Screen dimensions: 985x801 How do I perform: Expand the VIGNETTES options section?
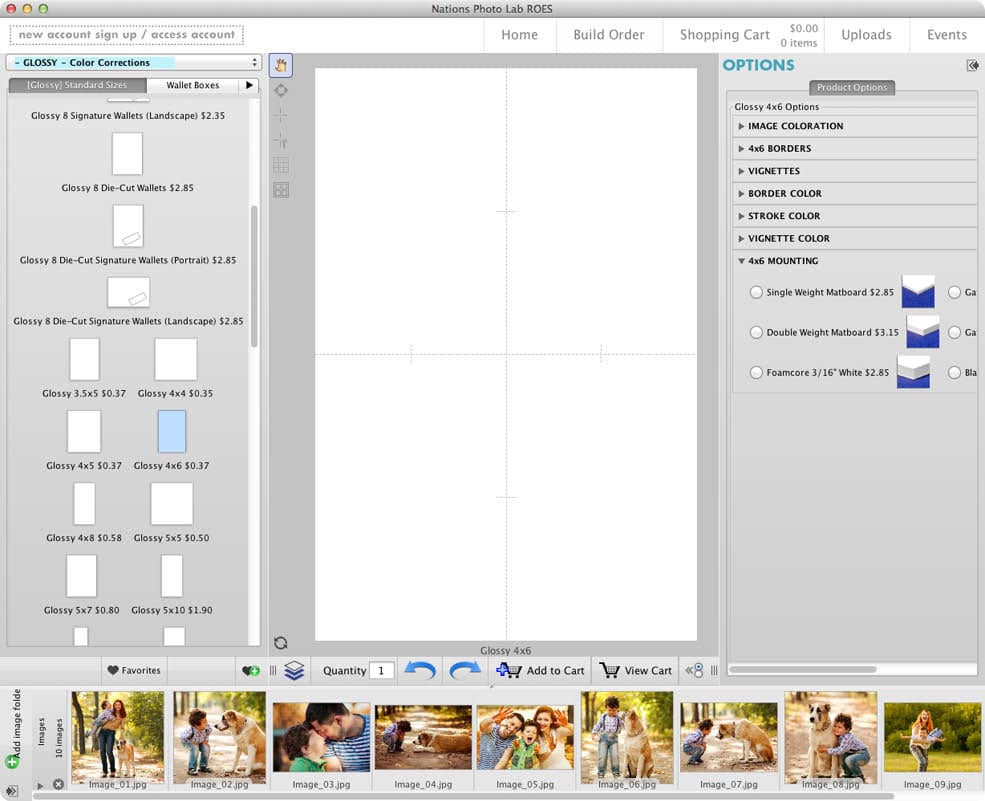774,171
